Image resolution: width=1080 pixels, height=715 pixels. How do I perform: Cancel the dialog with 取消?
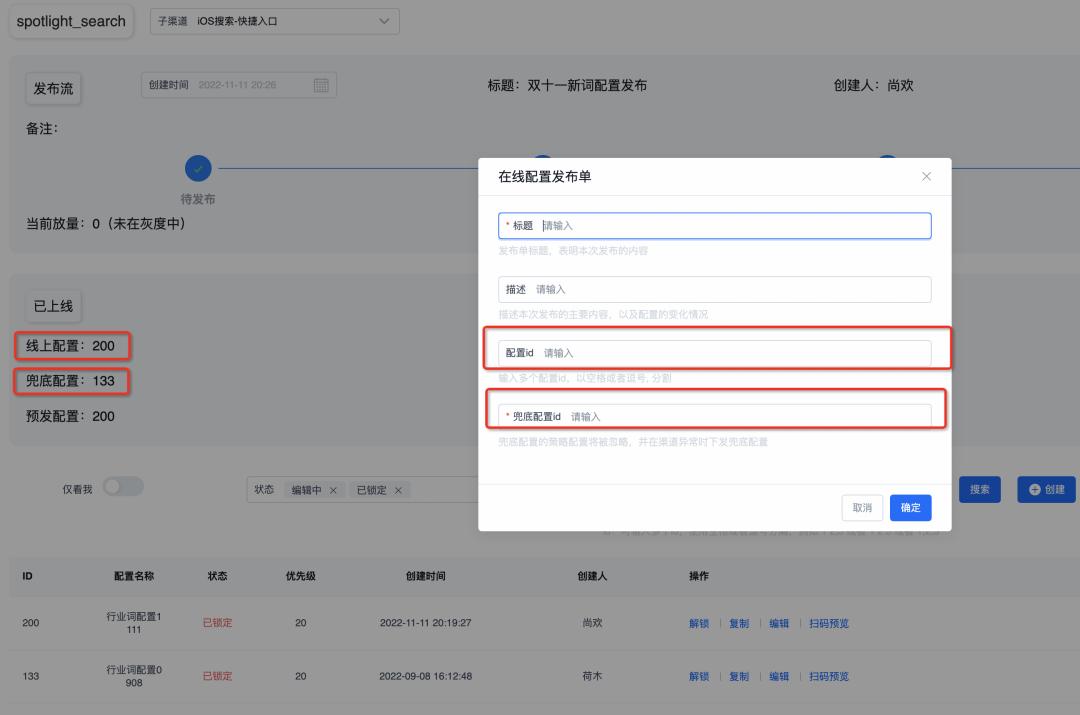pyautogui.click(x=862, y=508)
